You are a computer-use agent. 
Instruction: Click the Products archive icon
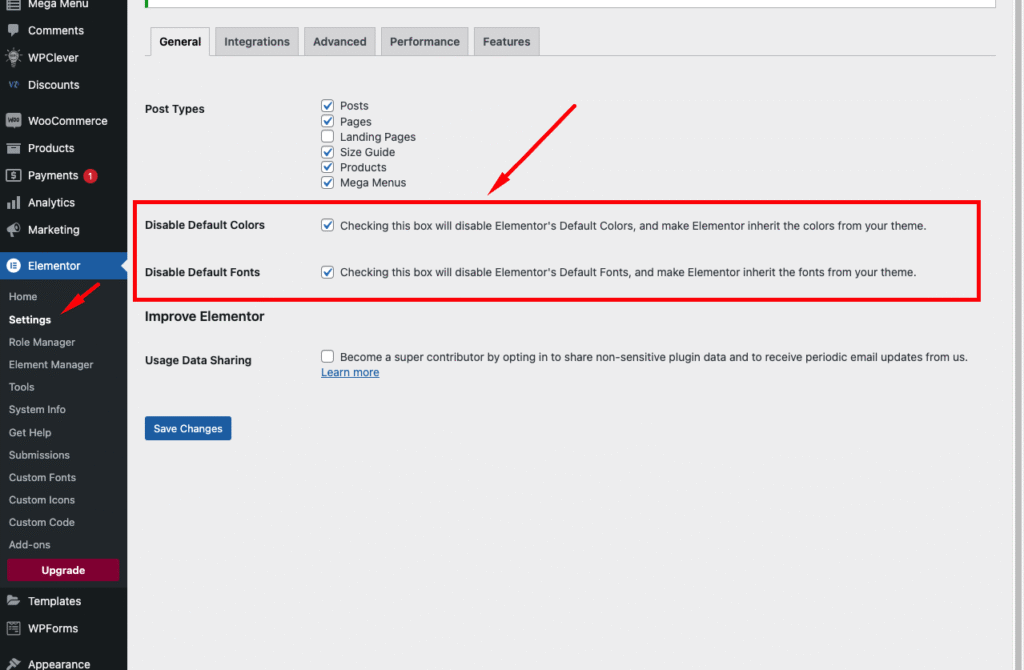(x=13, y=148)
